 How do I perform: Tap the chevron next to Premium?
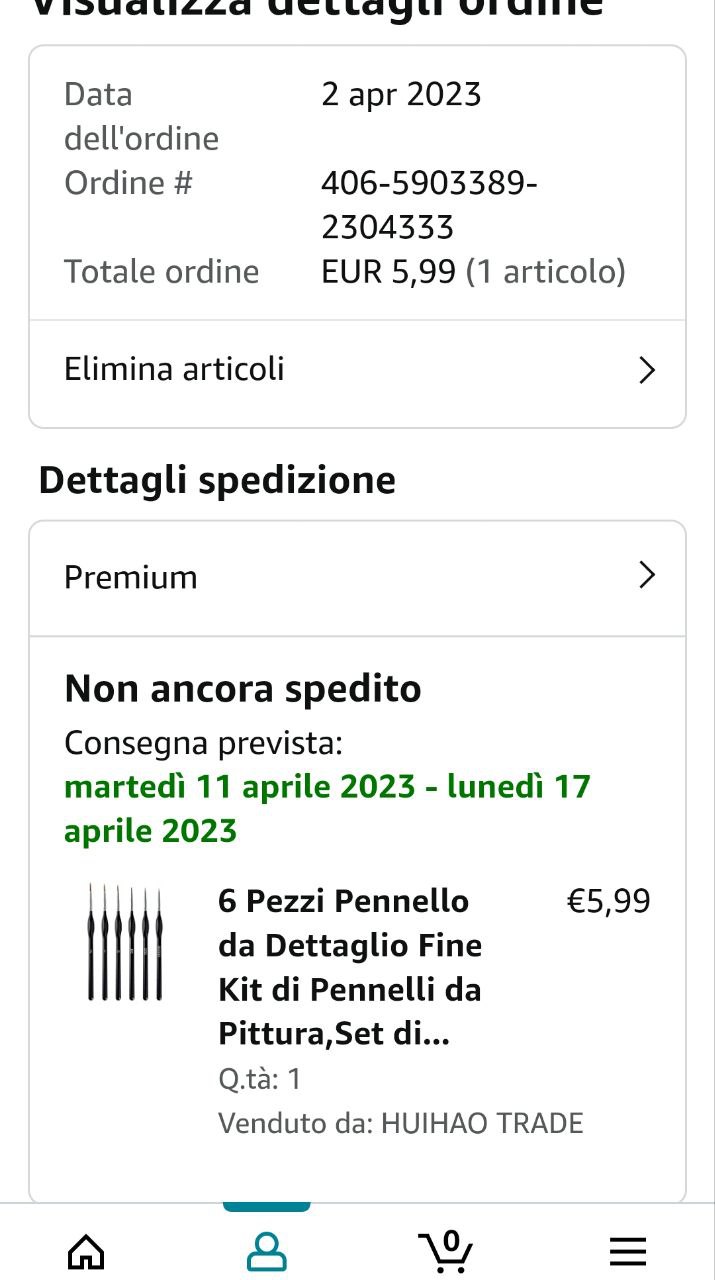(x=647, y=575)
